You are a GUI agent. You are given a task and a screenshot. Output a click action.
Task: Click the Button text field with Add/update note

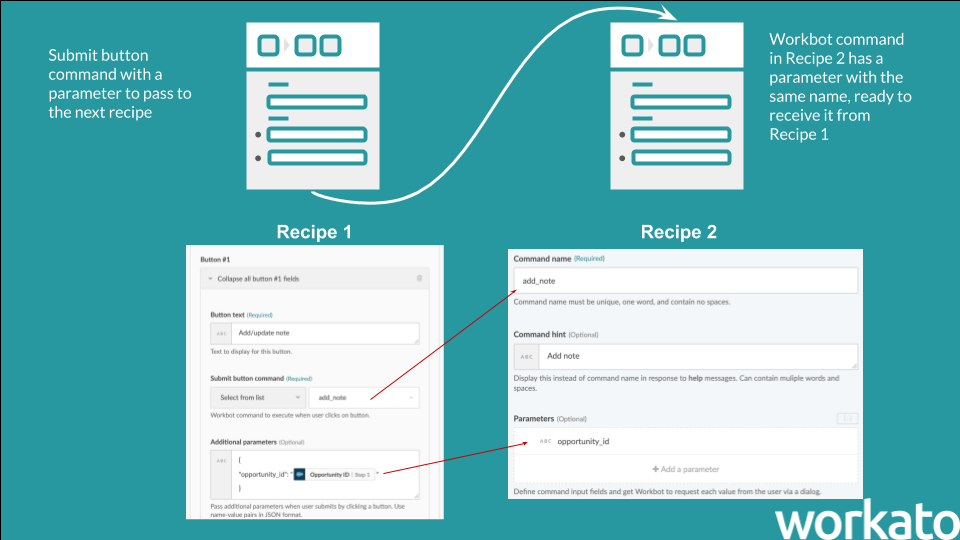325,333
